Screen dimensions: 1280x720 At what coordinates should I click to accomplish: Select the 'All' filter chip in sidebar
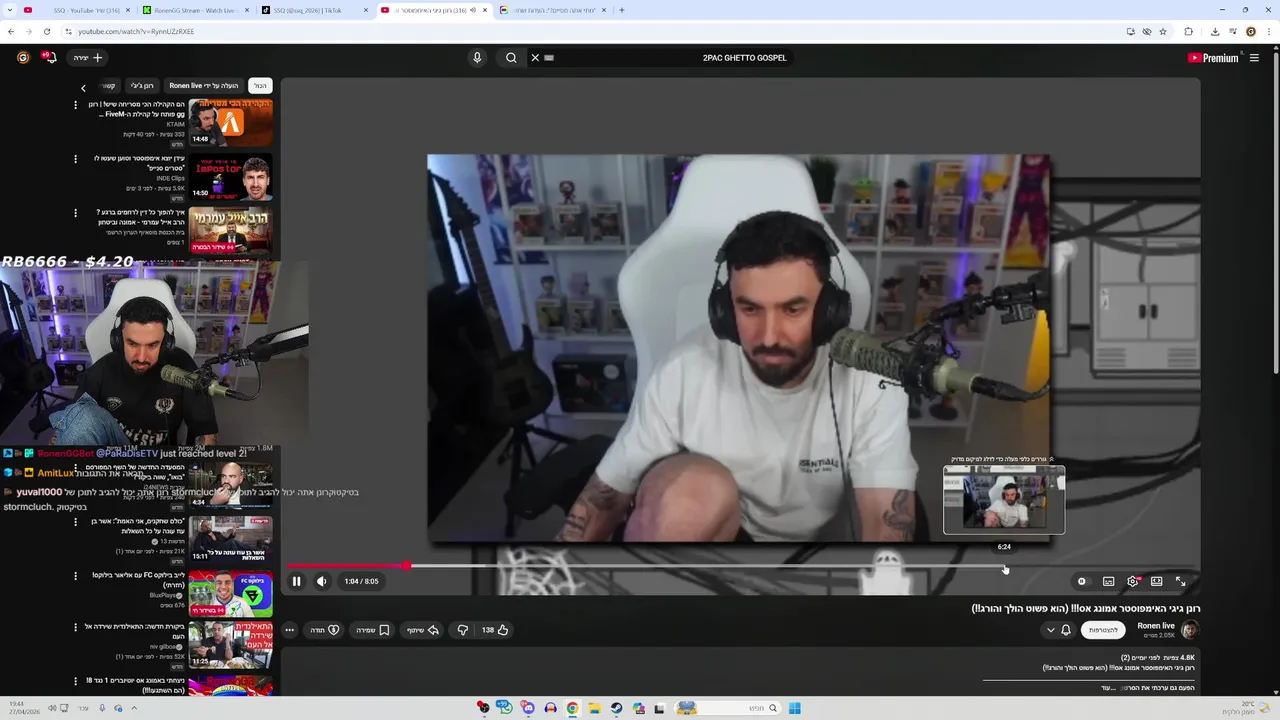tap(260, 86)
